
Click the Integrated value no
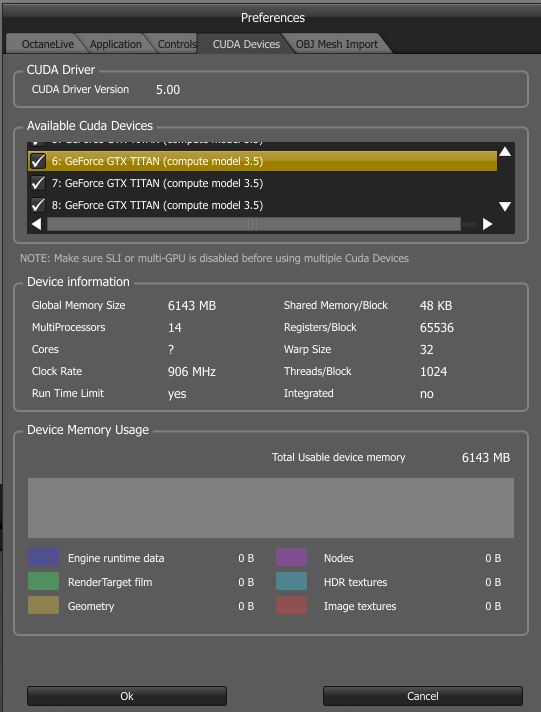click(x=427, y=394)
